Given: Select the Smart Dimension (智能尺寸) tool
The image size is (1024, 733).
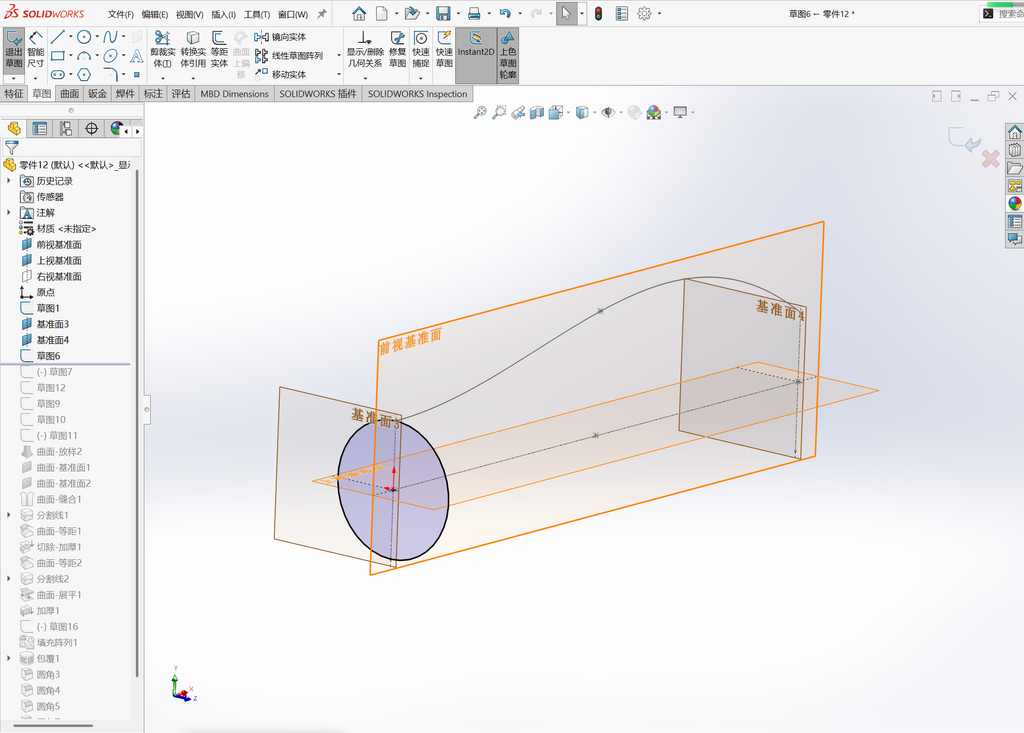Looking at the screenshot, I should [35, 50].
